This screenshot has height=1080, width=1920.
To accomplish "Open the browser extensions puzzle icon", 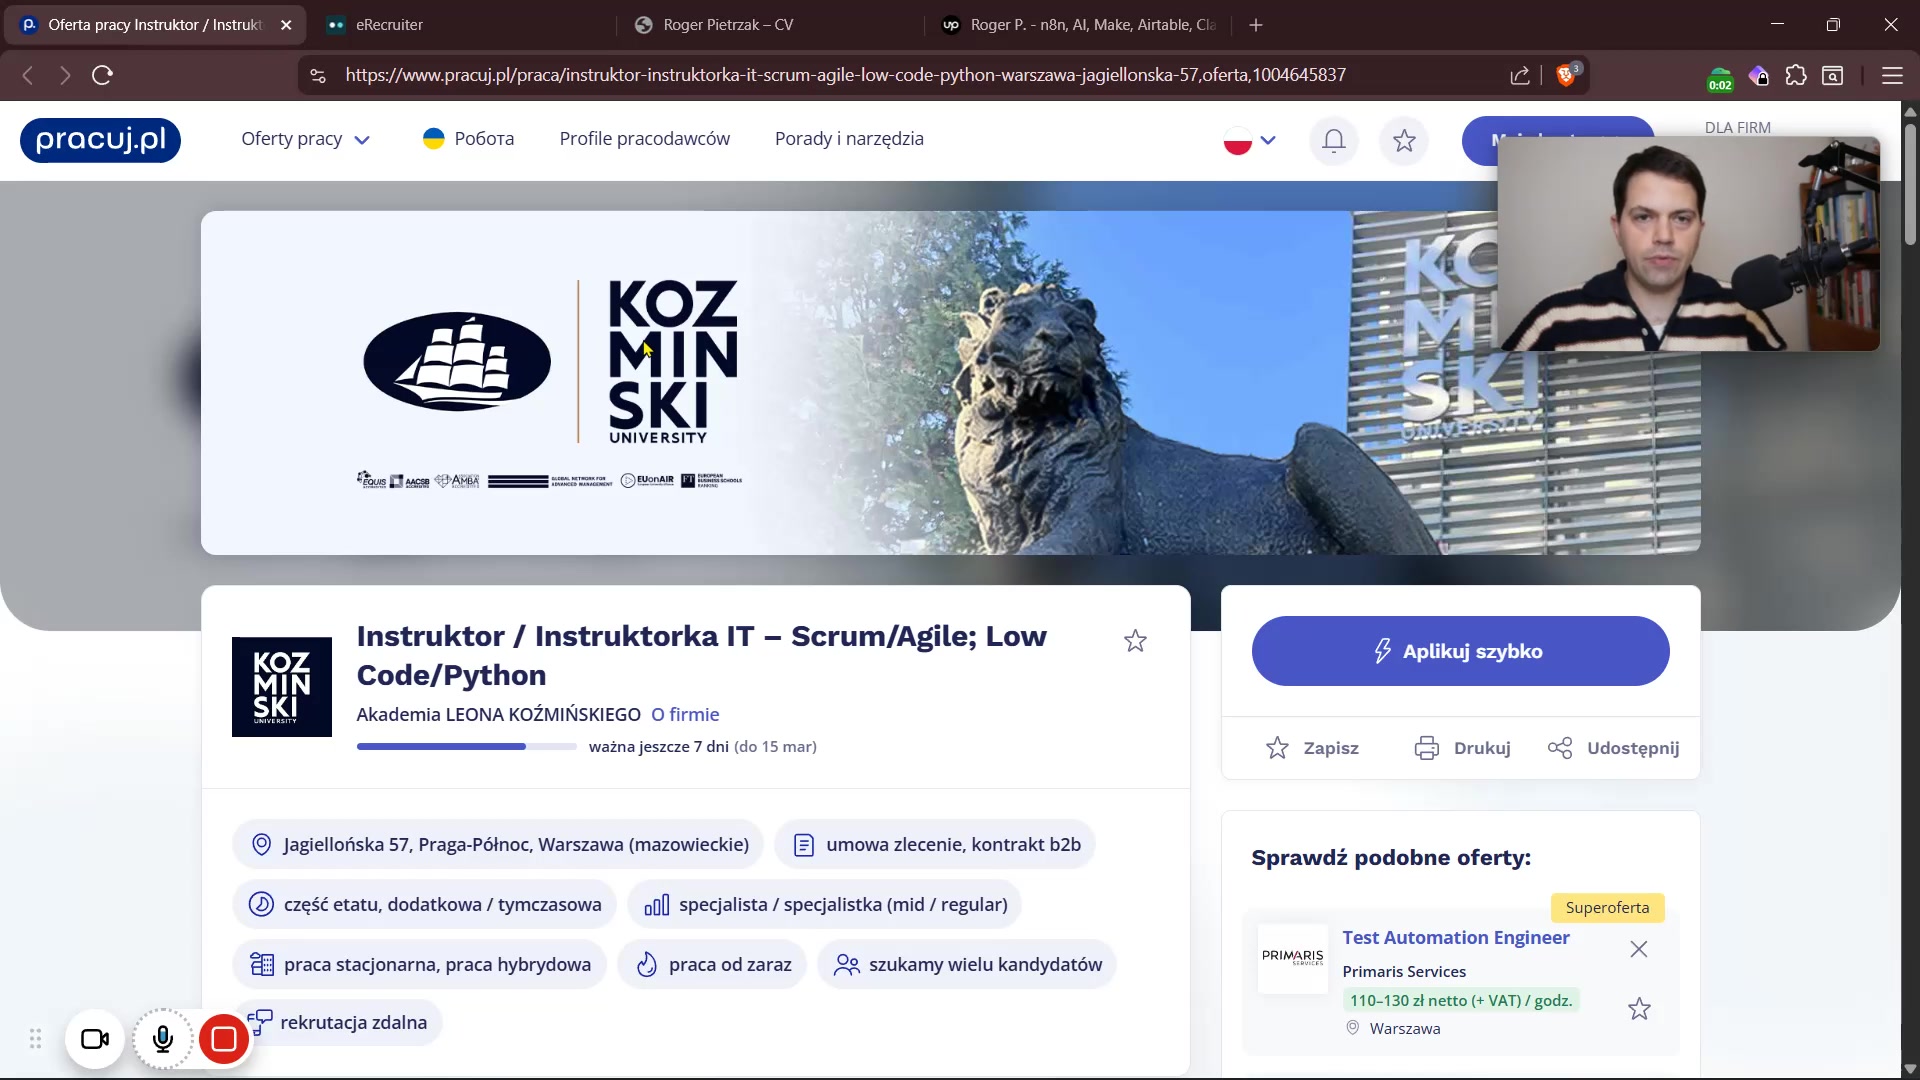I will tap(1796, 76).
